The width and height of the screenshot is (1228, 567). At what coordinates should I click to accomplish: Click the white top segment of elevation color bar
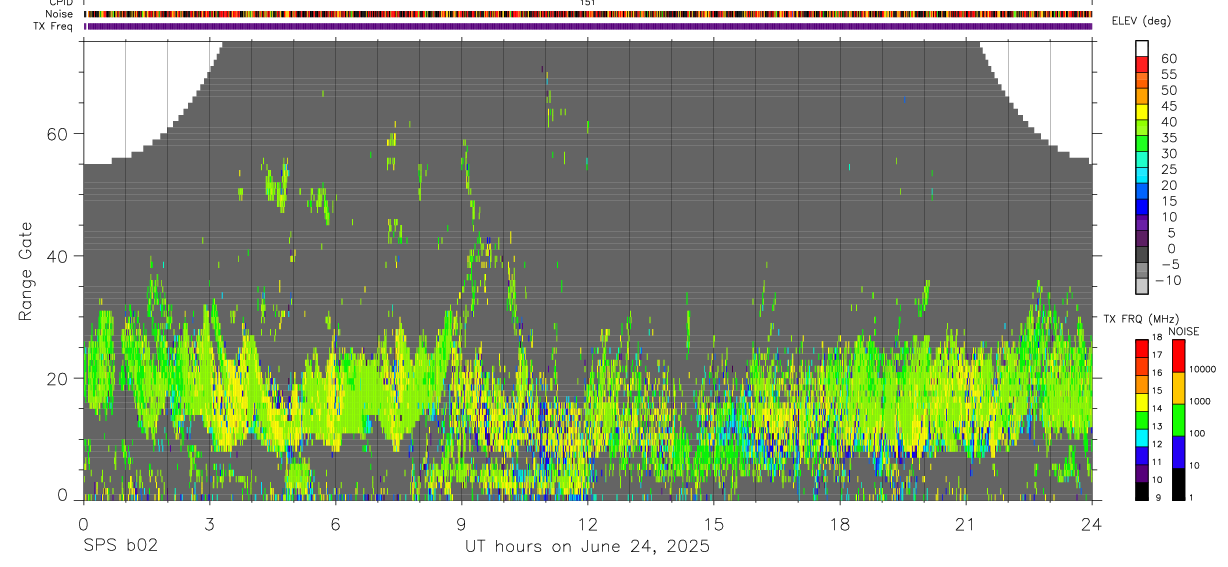1142,48
